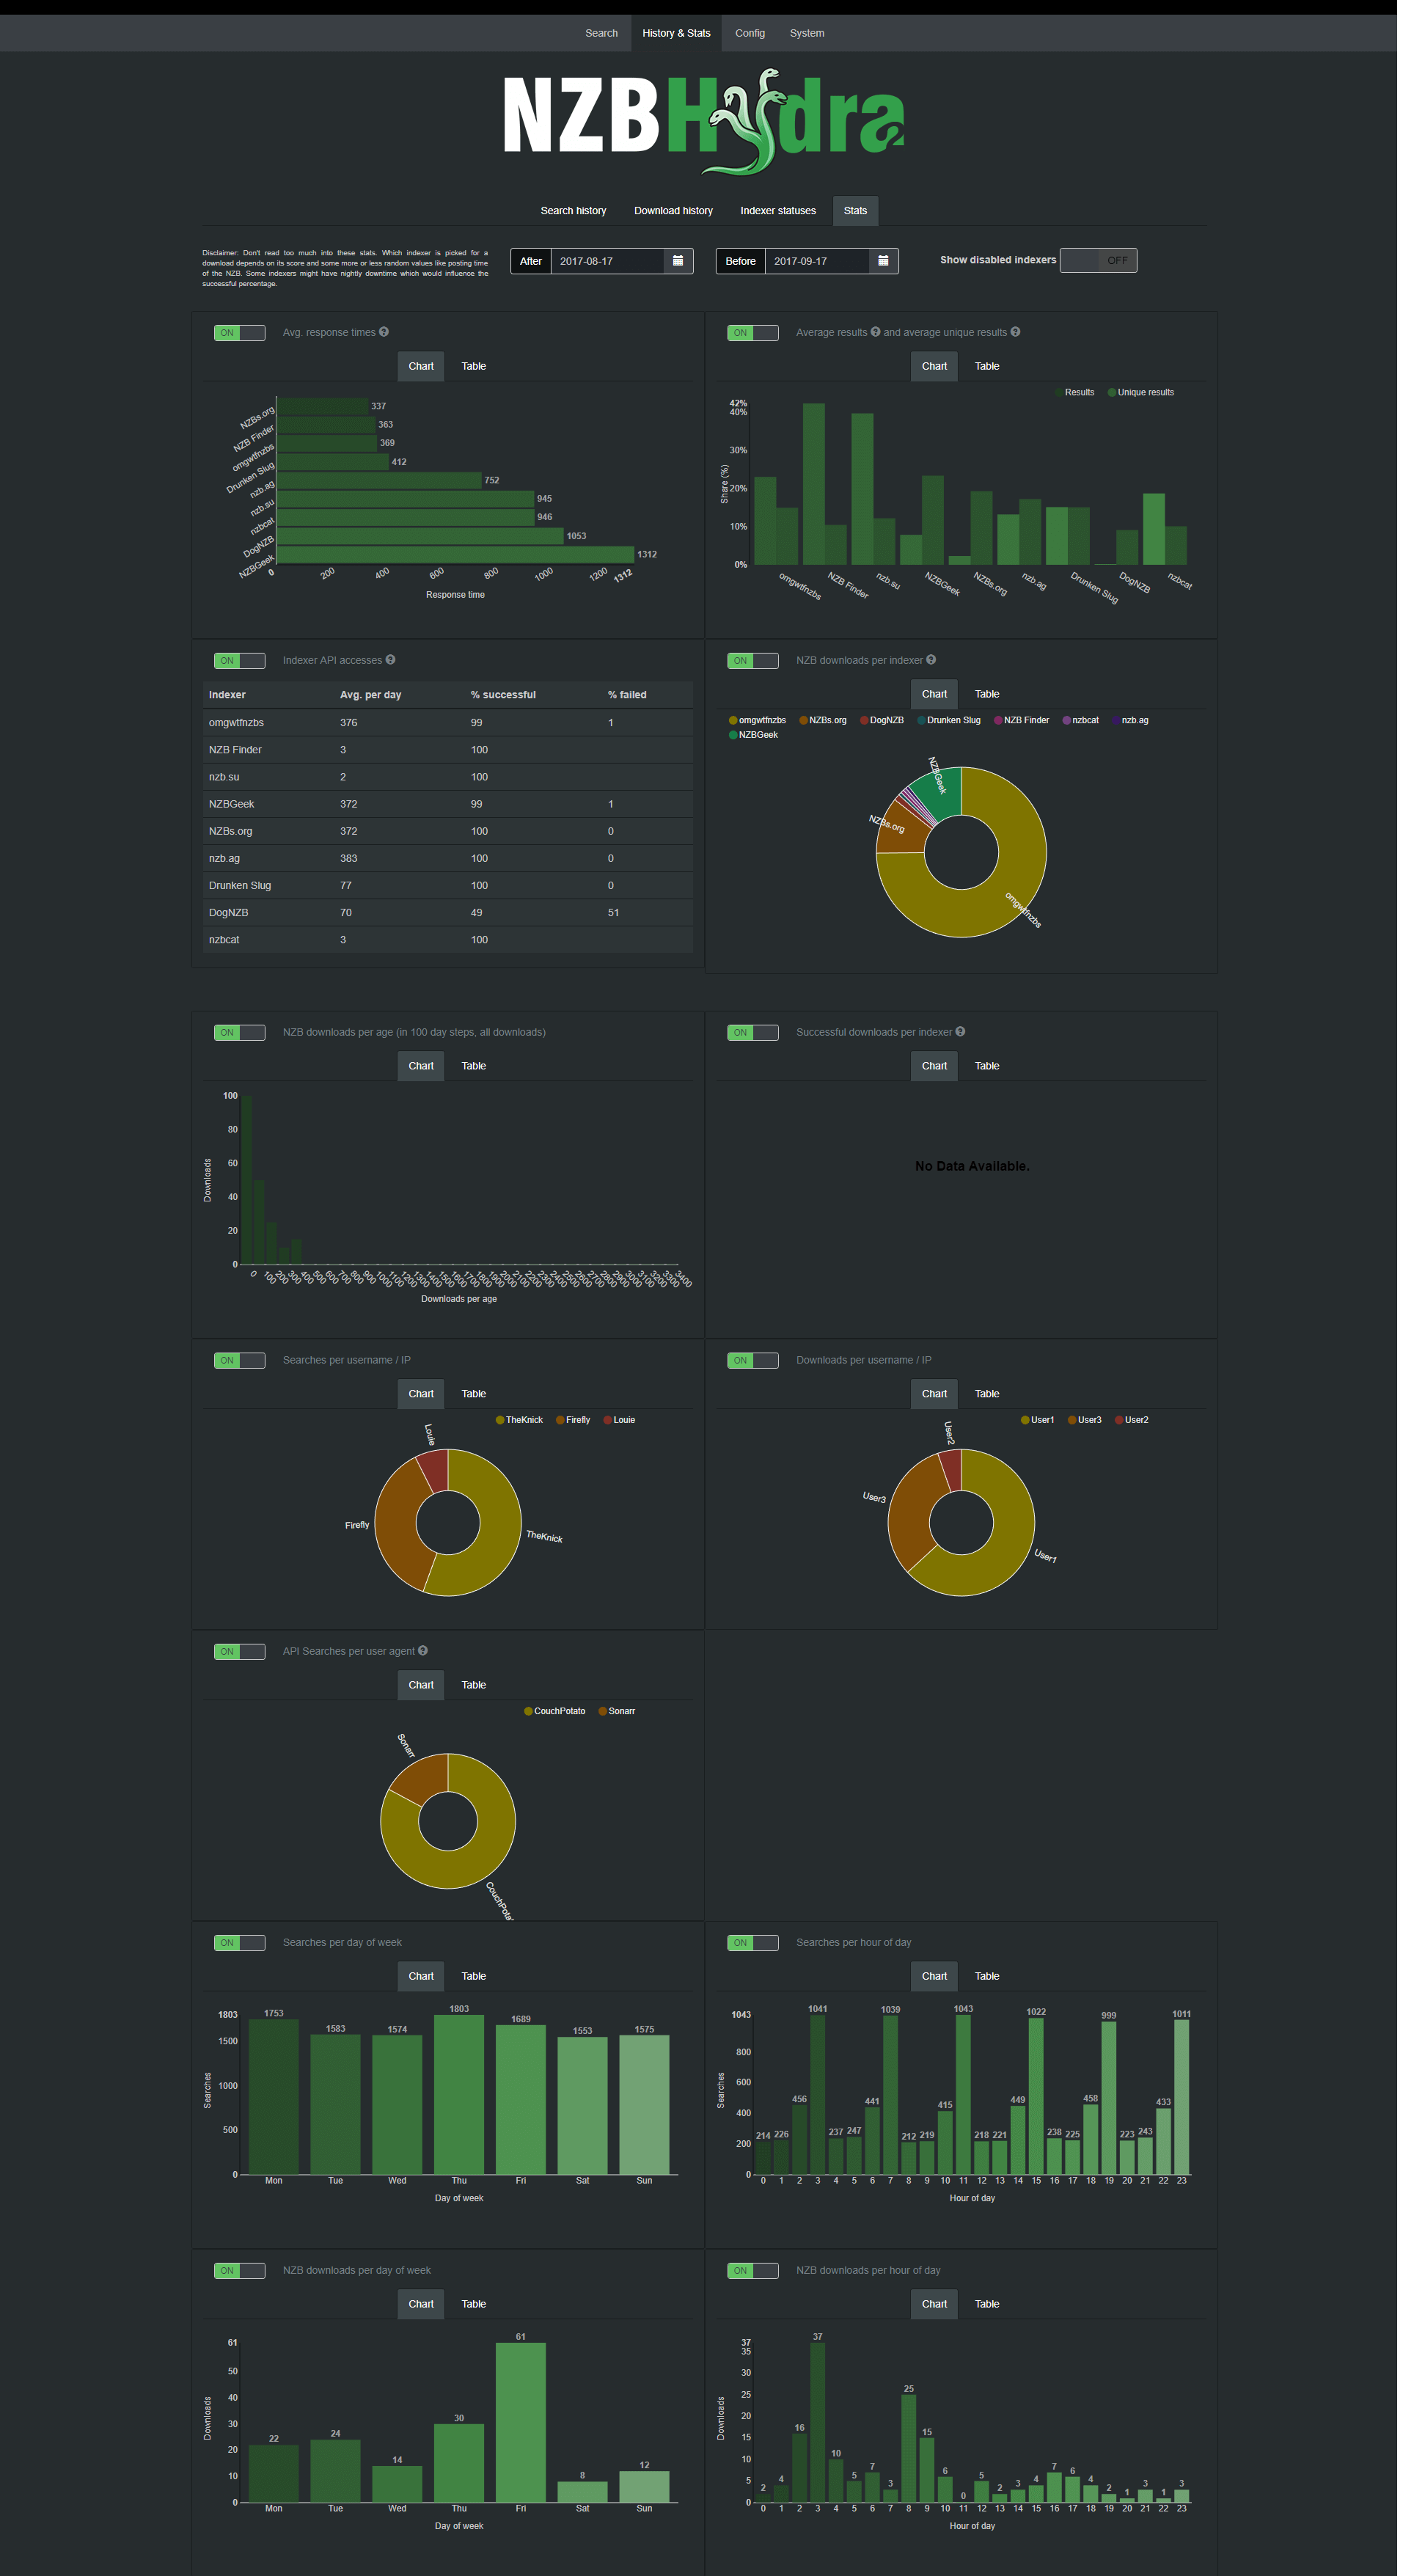Toggle NZB downloads per day of week switch
Viewport: 1414px width, 2576px height.
[239, 2271]
